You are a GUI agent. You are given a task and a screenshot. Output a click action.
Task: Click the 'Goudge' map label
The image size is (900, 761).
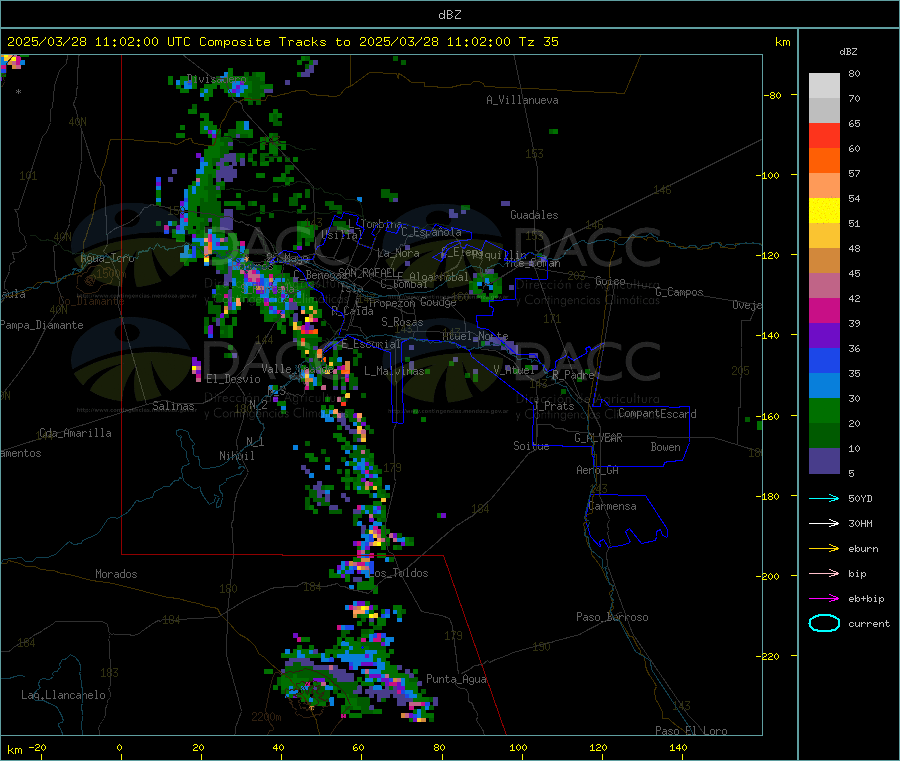click(438, 302)
